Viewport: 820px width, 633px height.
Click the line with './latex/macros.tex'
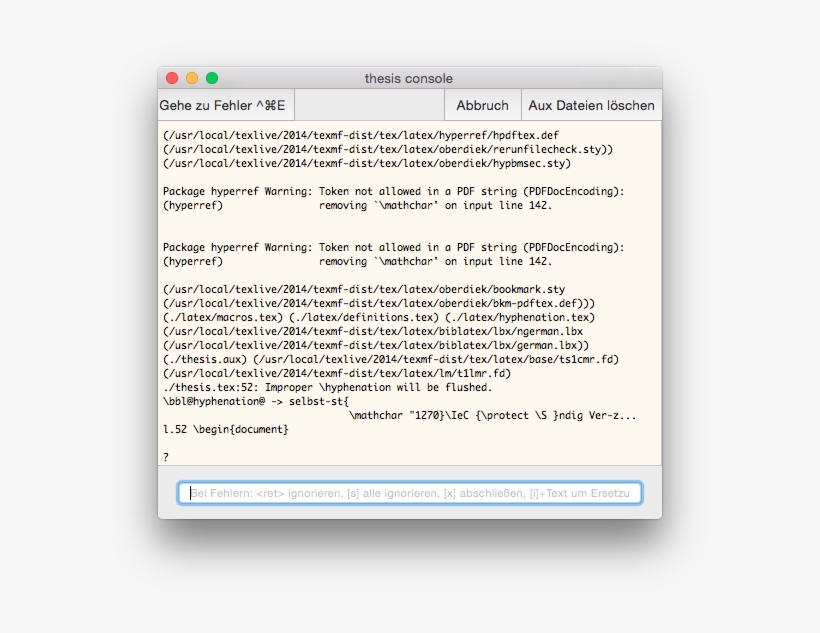[379, 318]
